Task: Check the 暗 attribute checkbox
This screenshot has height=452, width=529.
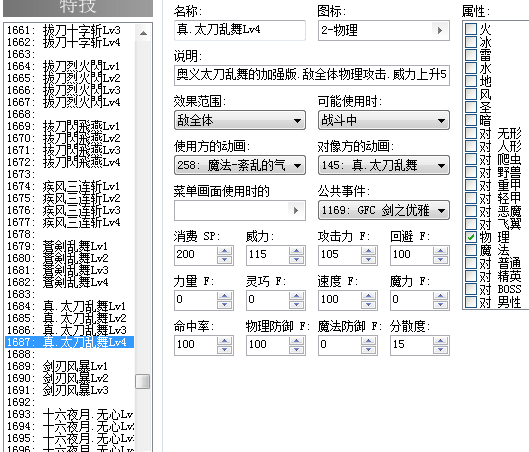Action: [471, 120]
